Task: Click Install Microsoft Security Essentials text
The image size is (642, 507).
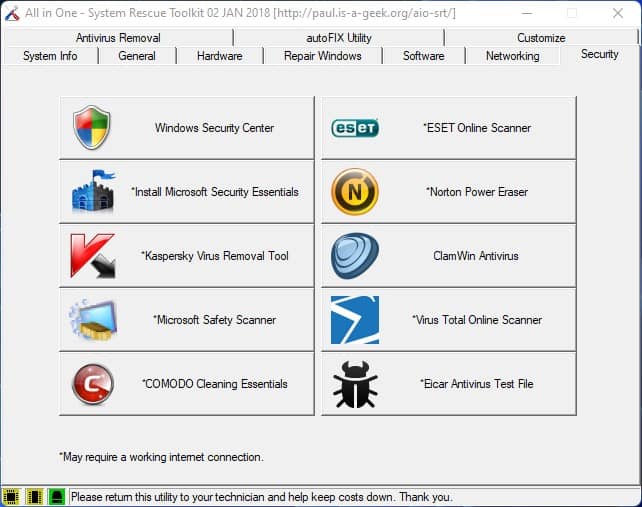Action: pos(215,192)
